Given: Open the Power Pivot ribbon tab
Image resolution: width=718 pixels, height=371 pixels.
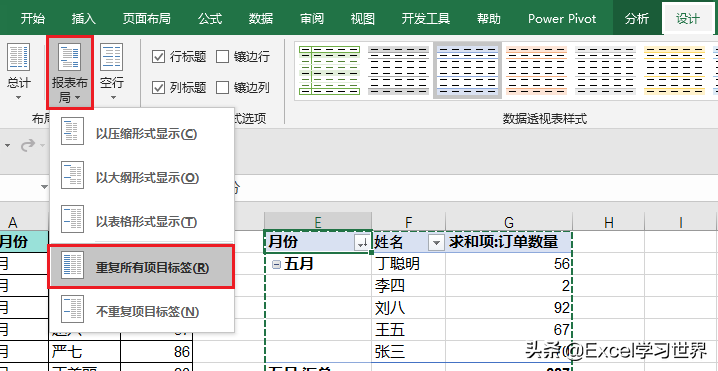Looking at the screenshot, I should pos(562,18).
